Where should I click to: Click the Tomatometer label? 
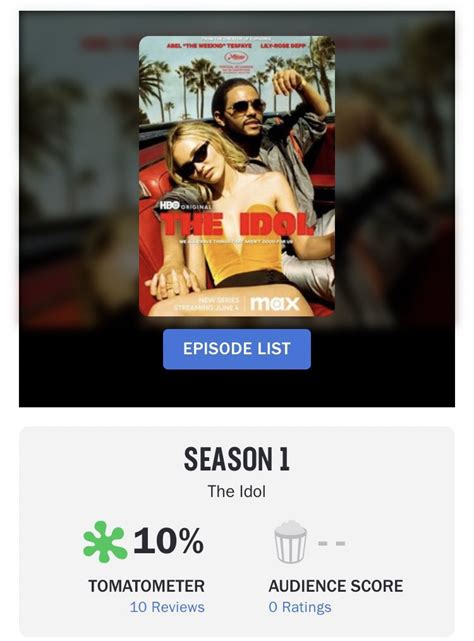point(146,586)
